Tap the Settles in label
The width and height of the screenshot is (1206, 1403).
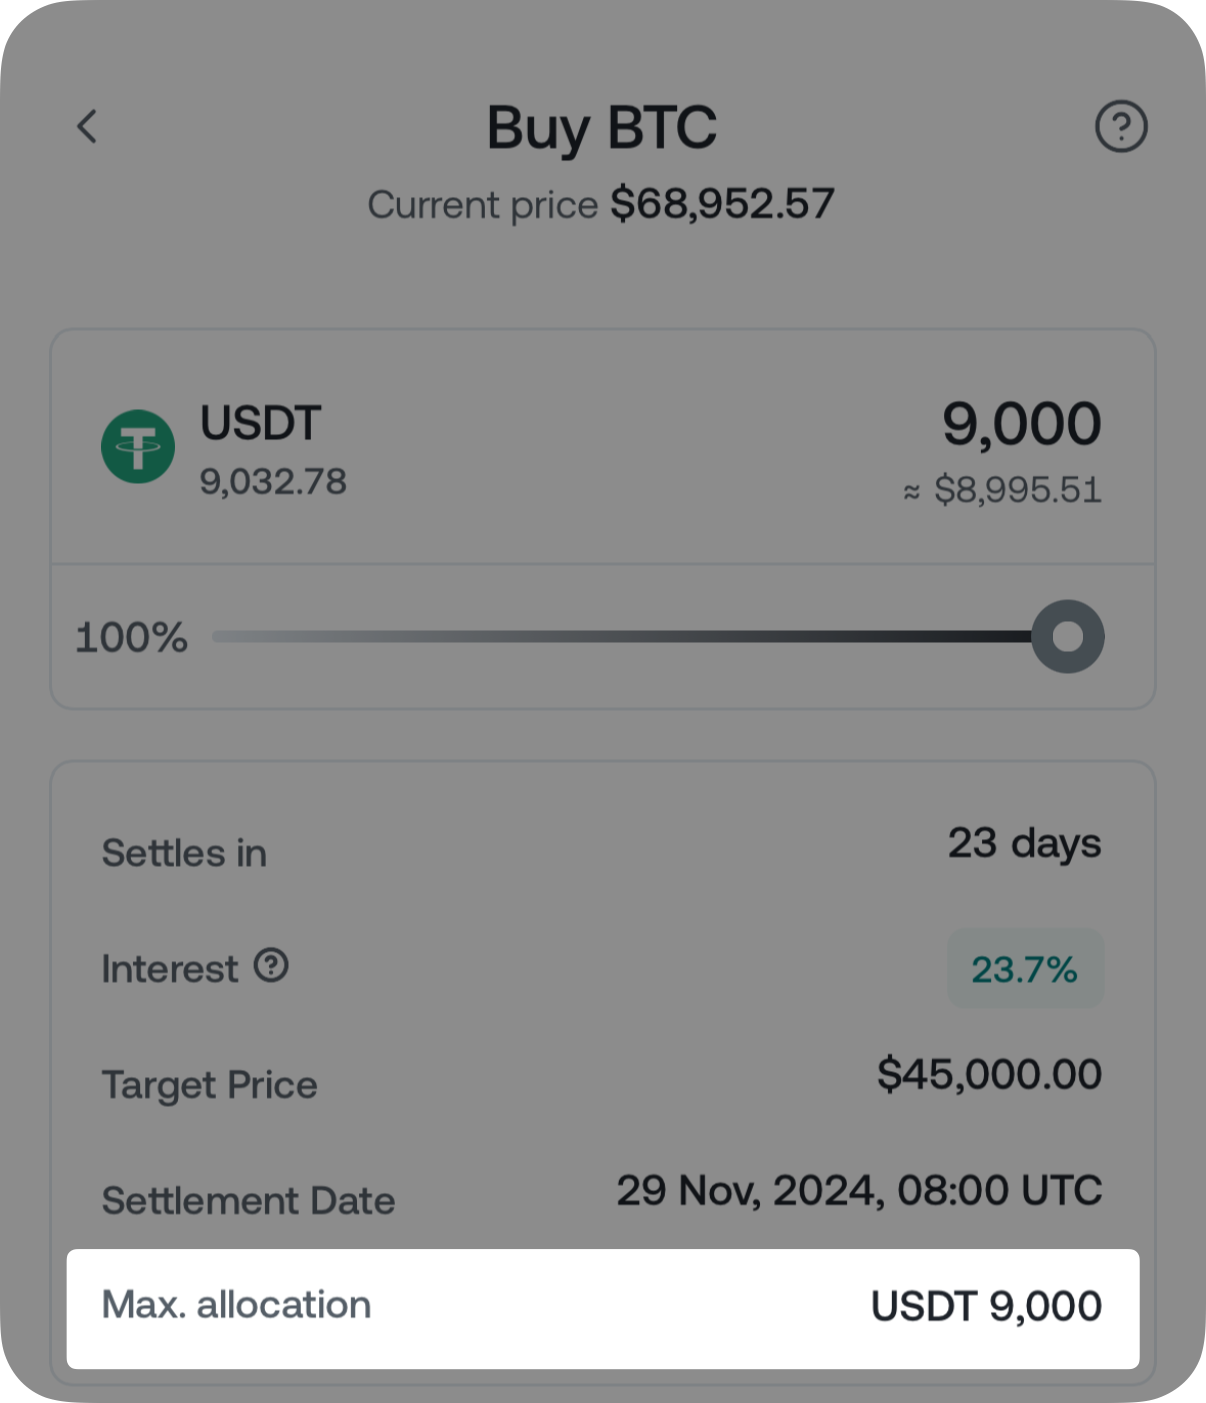point(184,853)
